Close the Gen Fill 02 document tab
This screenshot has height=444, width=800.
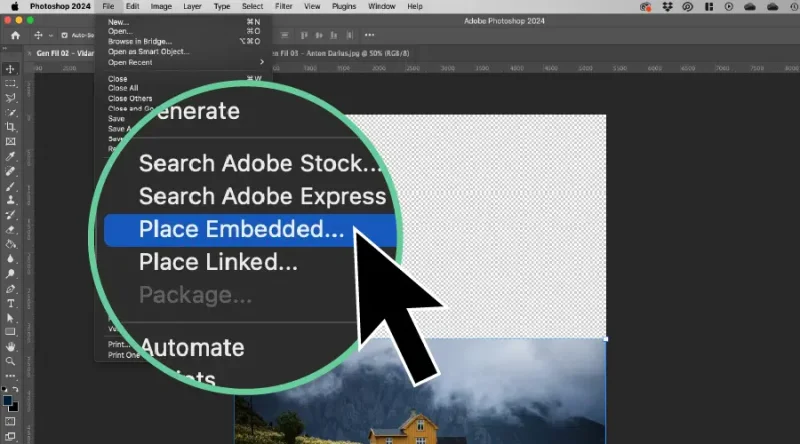coord(30,53)
